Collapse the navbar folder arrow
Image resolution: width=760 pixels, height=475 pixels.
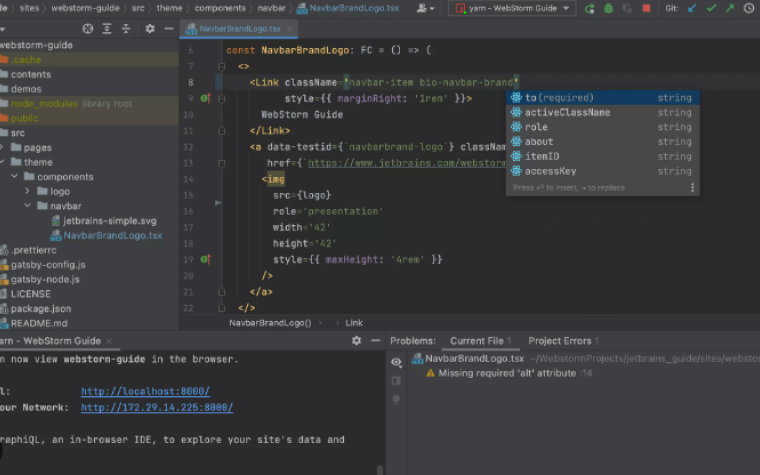(27, 206)
